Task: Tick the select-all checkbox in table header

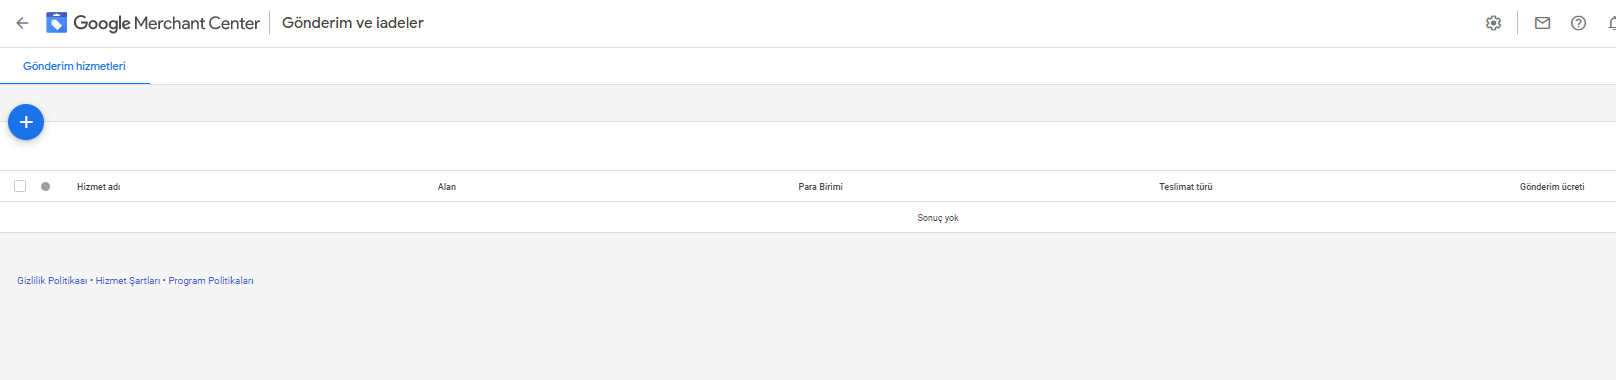Action: click(x=20, y=186)
